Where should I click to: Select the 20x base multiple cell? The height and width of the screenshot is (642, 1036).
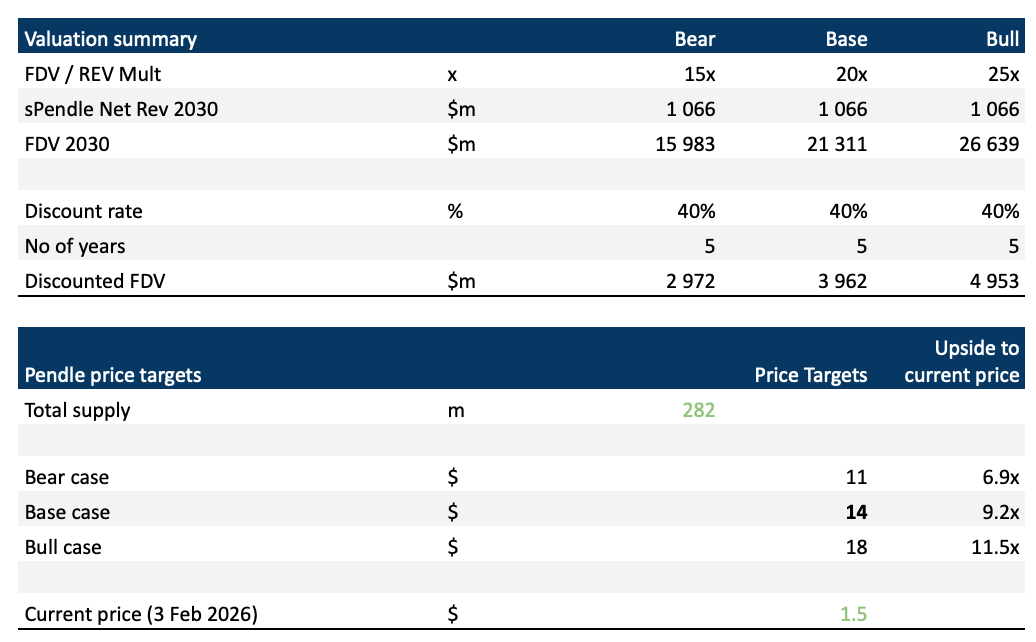[x=849, y=73]
